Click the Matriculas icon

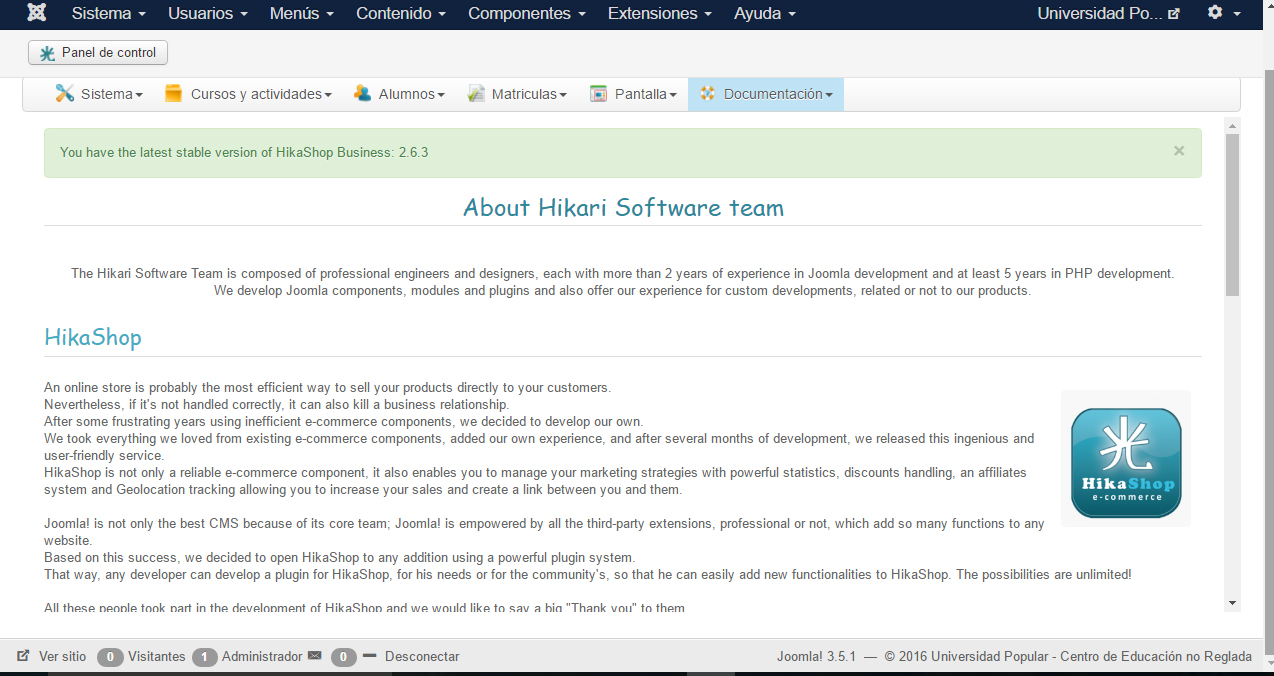(476, 93)
